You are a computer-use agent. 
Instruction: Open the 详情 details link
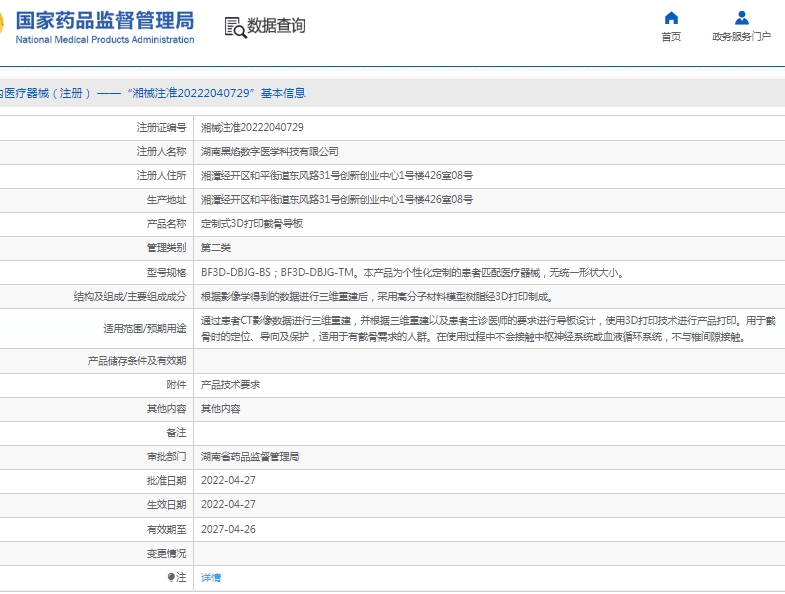[211, 577]
